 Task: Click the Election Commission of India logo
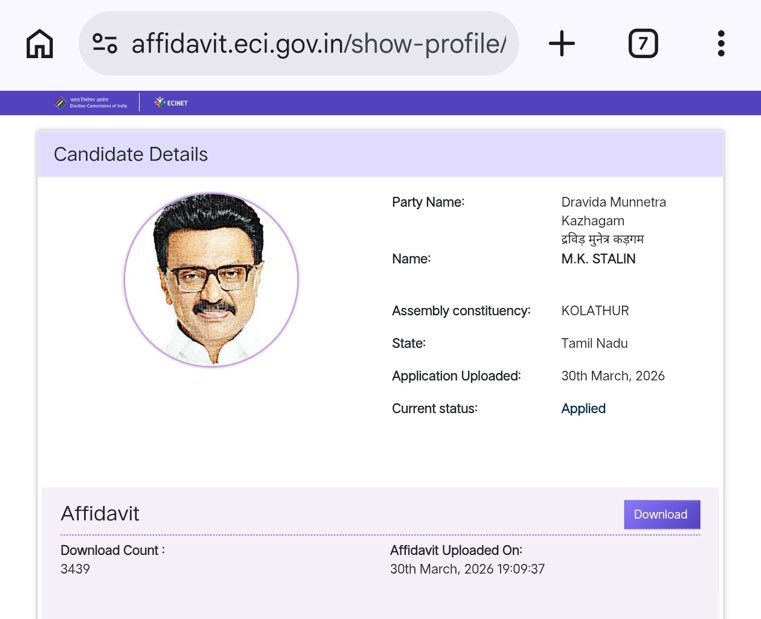[x=91, y=103]
